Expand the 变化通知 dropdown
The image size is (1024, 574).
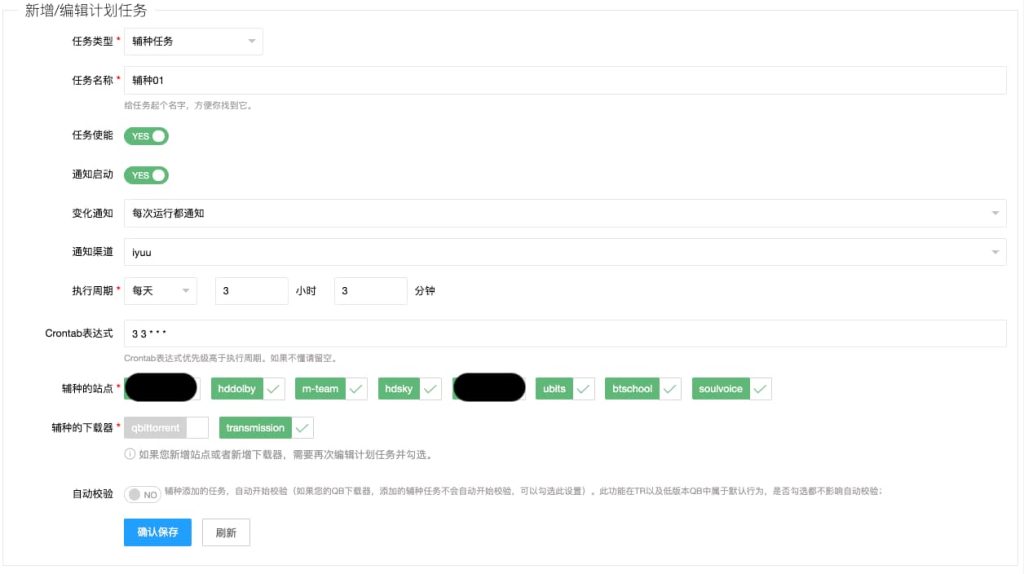click(564, 213)
